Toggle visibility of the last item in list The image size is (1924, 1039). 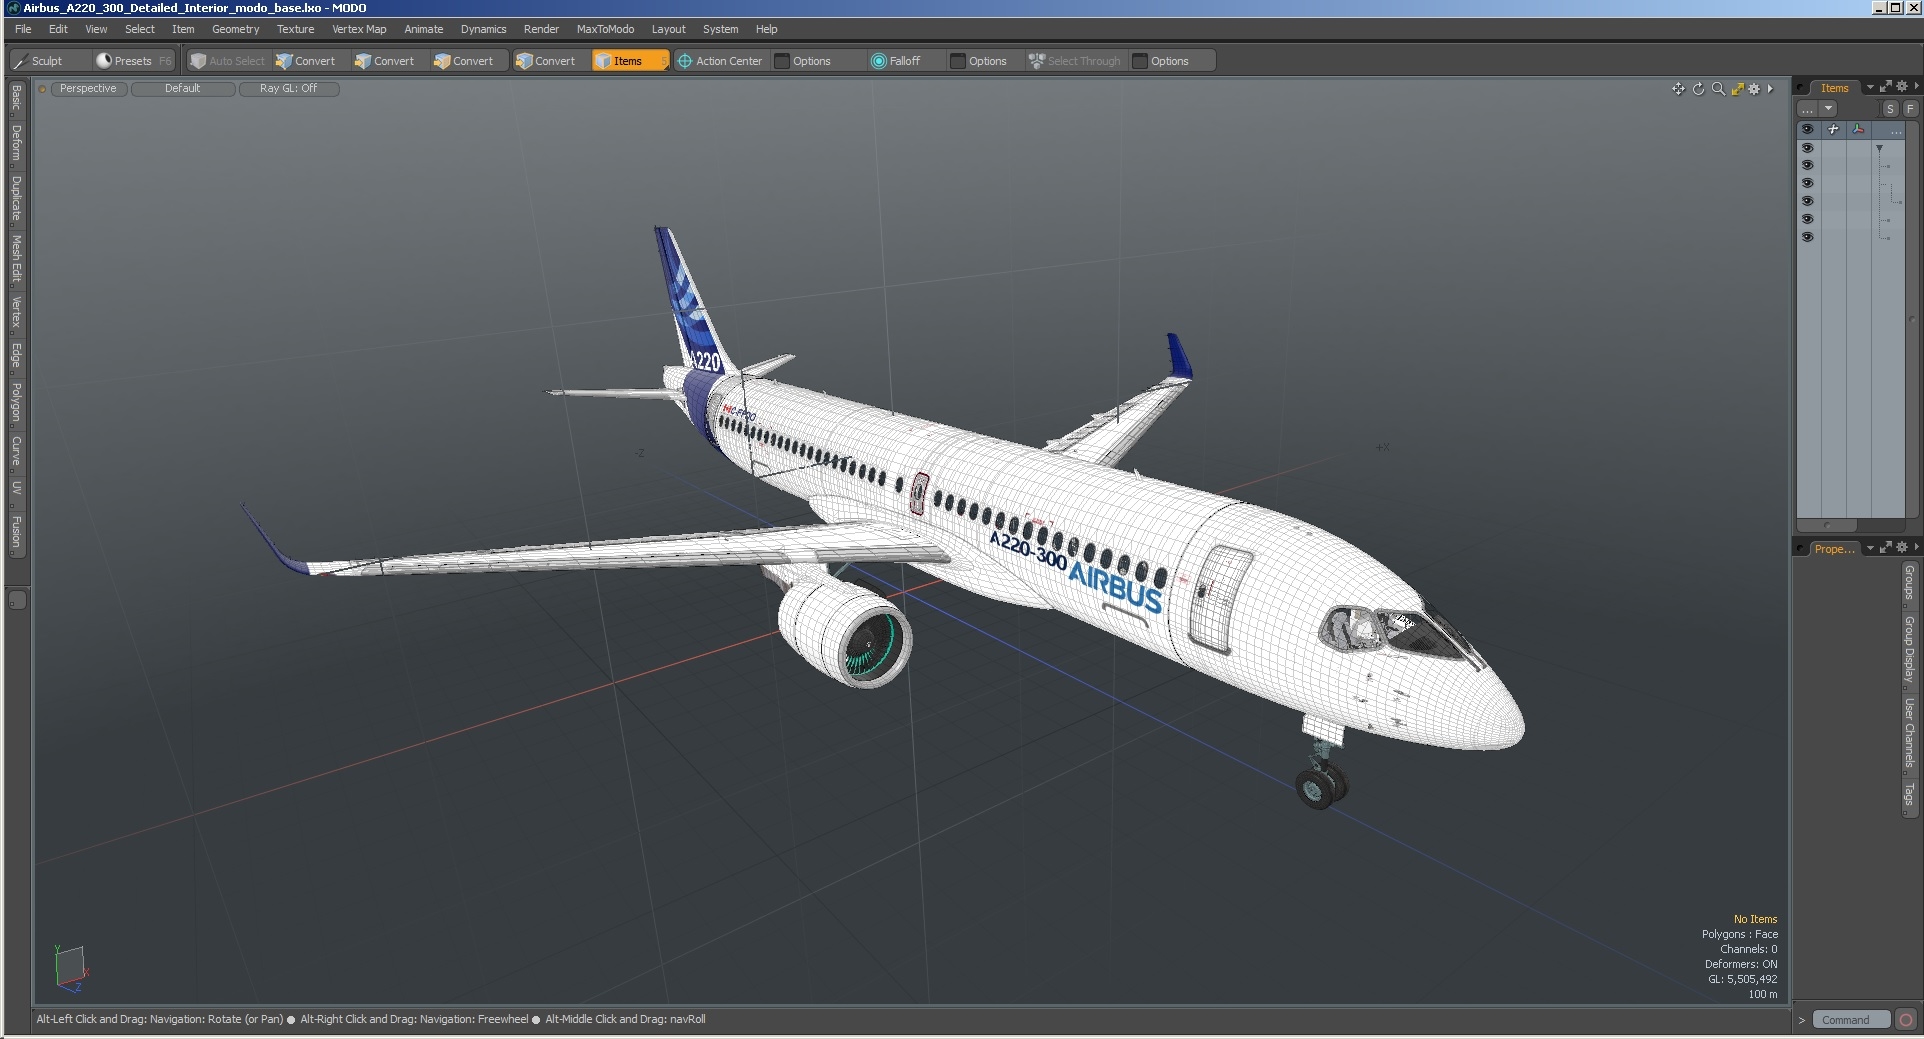coord(1808,236)
